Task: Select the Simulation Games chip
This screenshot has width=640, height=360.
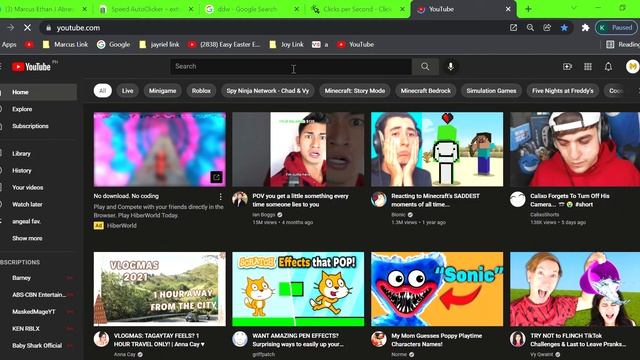Action: (491, 91)
